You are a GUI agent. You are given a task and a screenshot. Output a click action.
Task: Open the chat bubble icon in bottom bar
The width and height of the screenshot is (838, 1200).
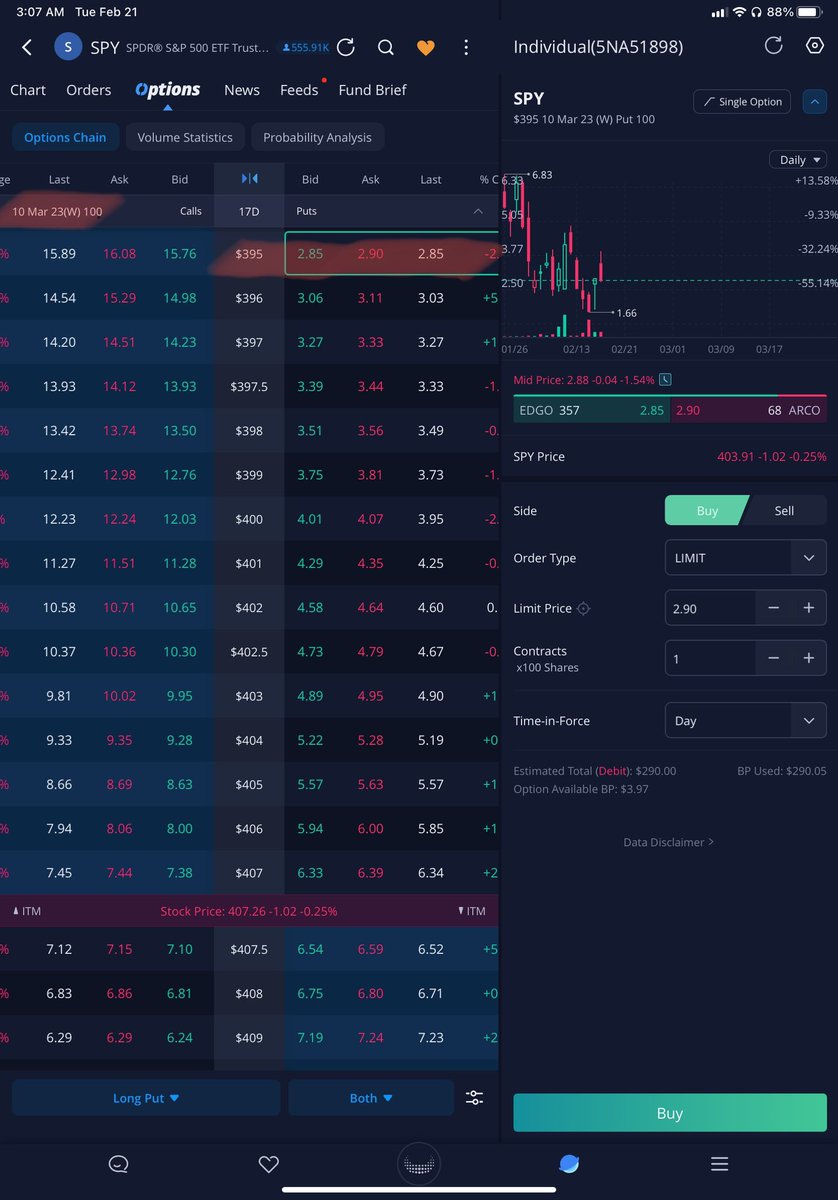119,1163
